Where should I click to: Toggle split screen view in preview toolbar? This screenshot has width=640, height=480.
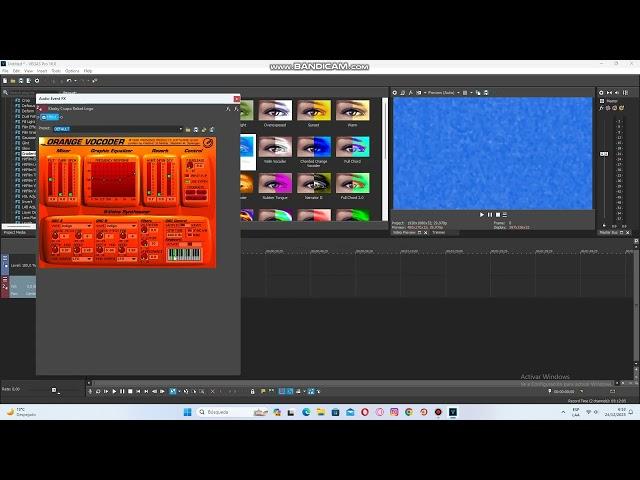(419, 93)
